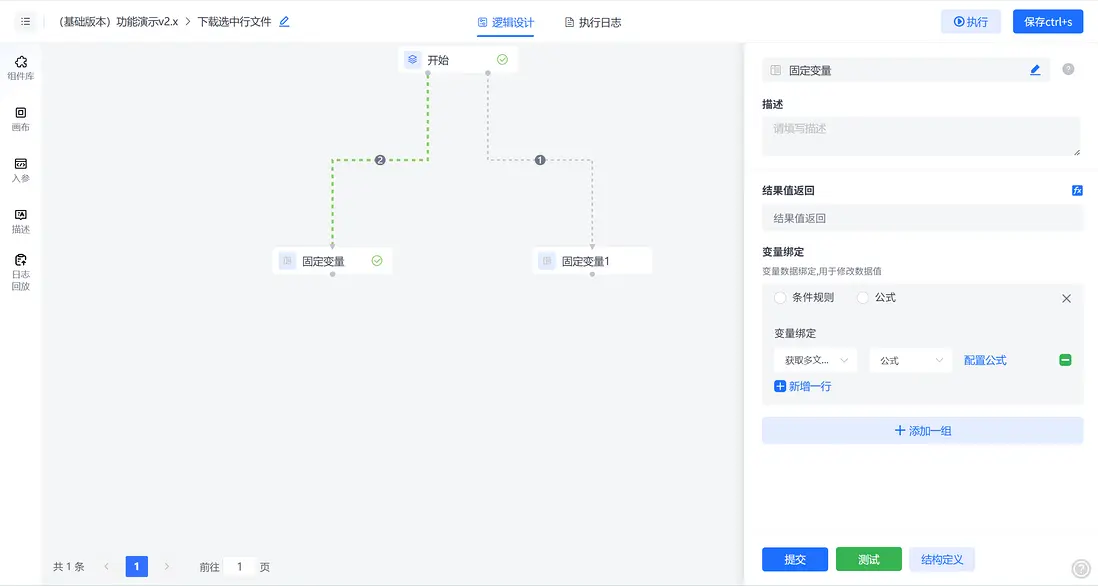This screenshot has width=1098, height=586.
Task: Close the variable binding group with the X
Action: pos(1066,297)
